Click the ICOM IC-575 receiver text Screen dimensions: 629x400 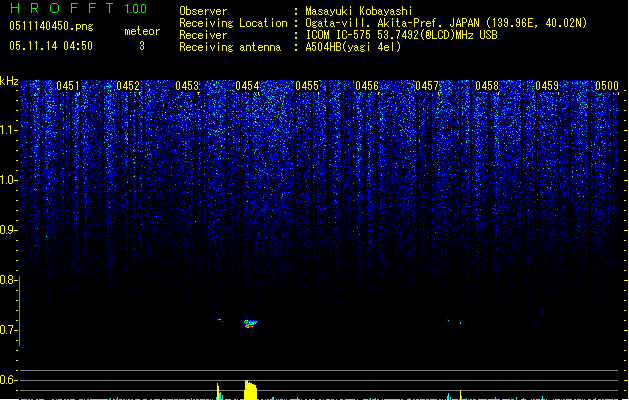pyautogui.click(x=401, y=35)
